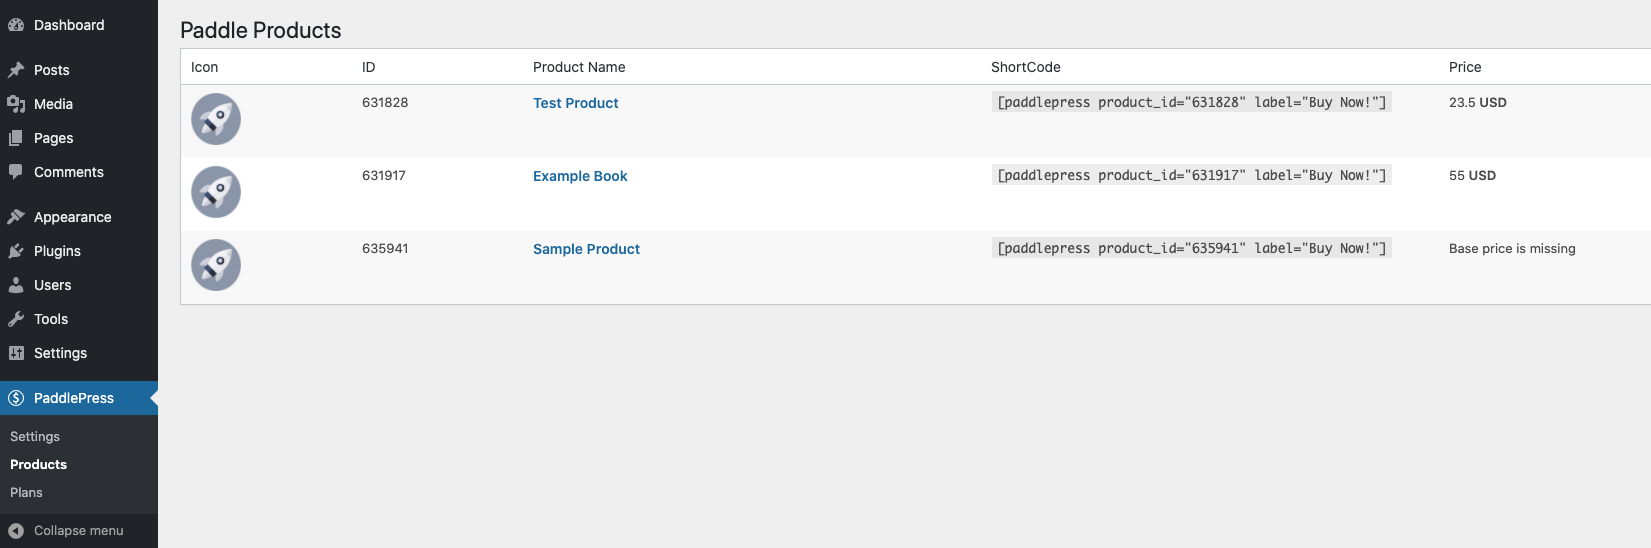
Task: Click the ID value 635941
Action: (385, 248)
